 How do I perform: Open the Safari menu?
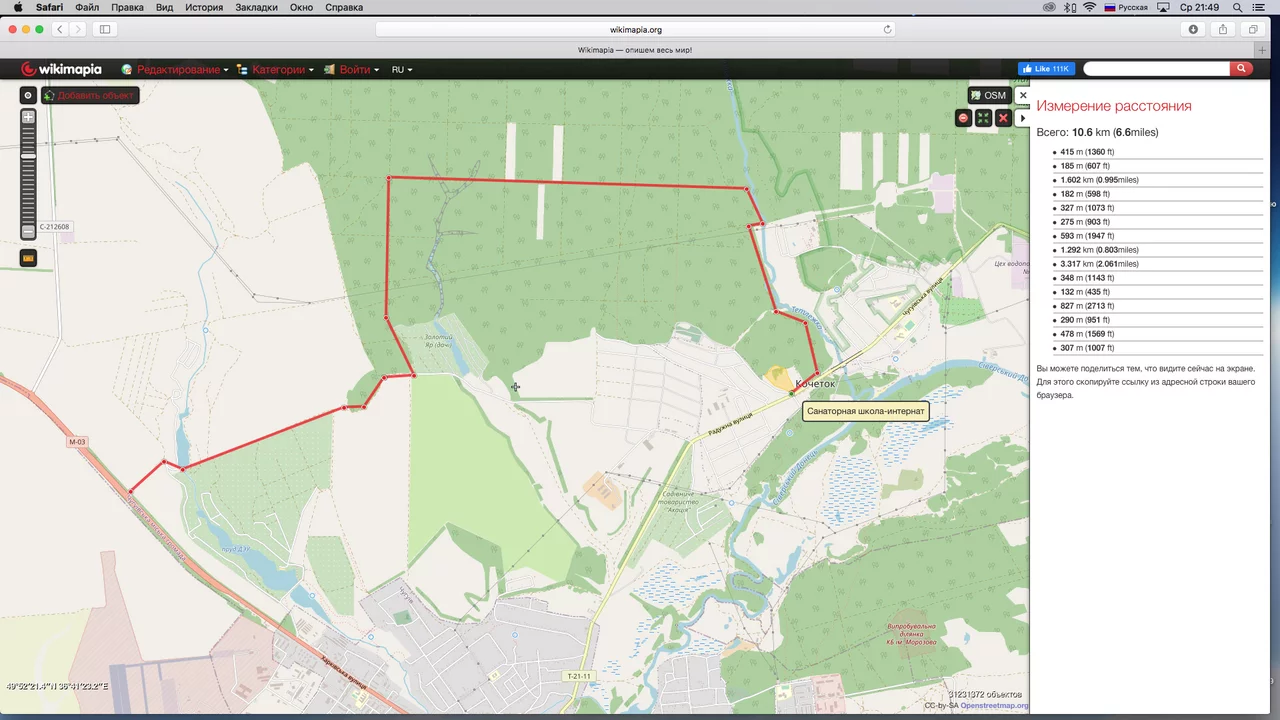(x=49, y=7)
